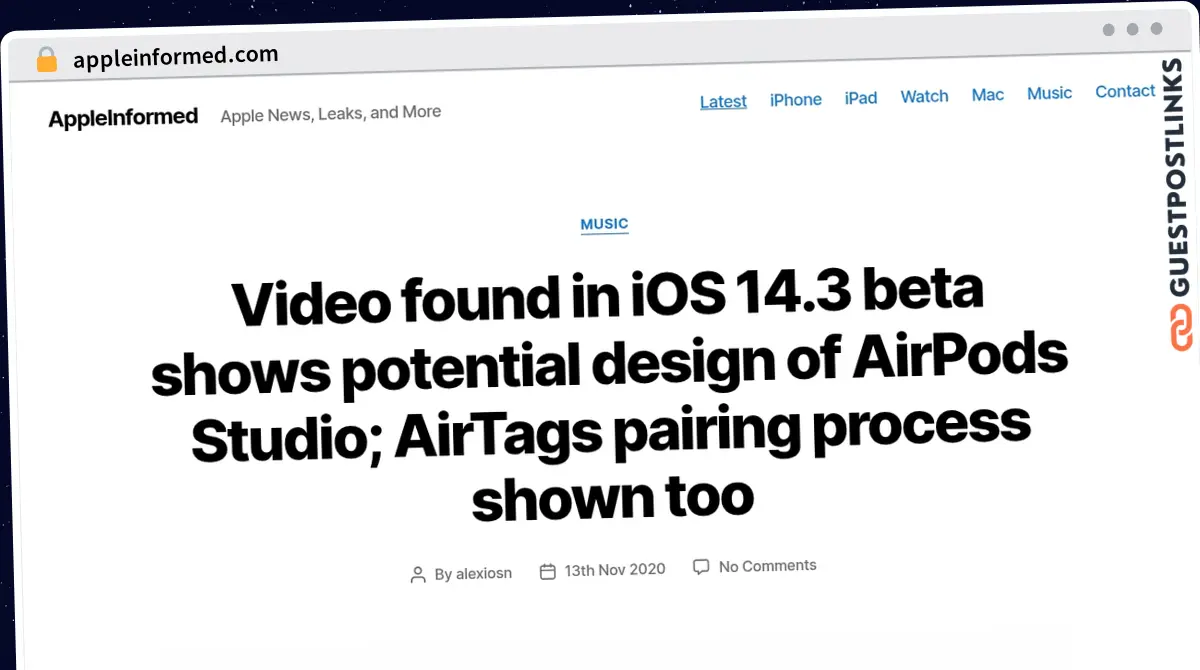
Task: Click the calendar icon next to the date
Action: (547, 570)
